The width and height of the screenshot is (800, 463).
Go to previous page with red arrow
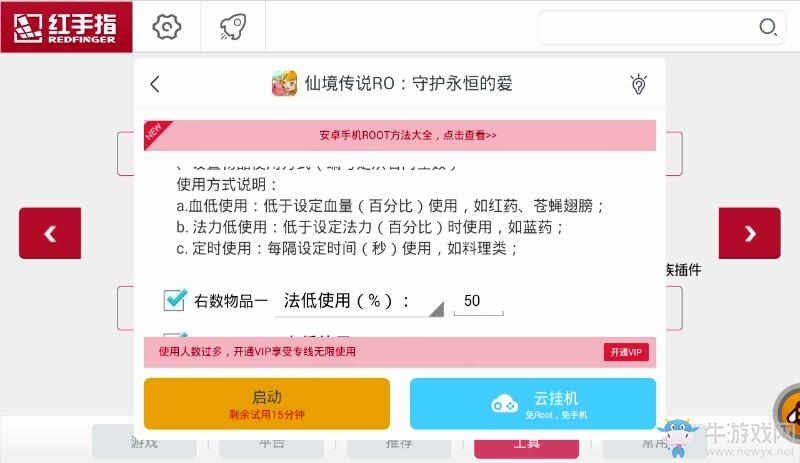coord(50,233)
